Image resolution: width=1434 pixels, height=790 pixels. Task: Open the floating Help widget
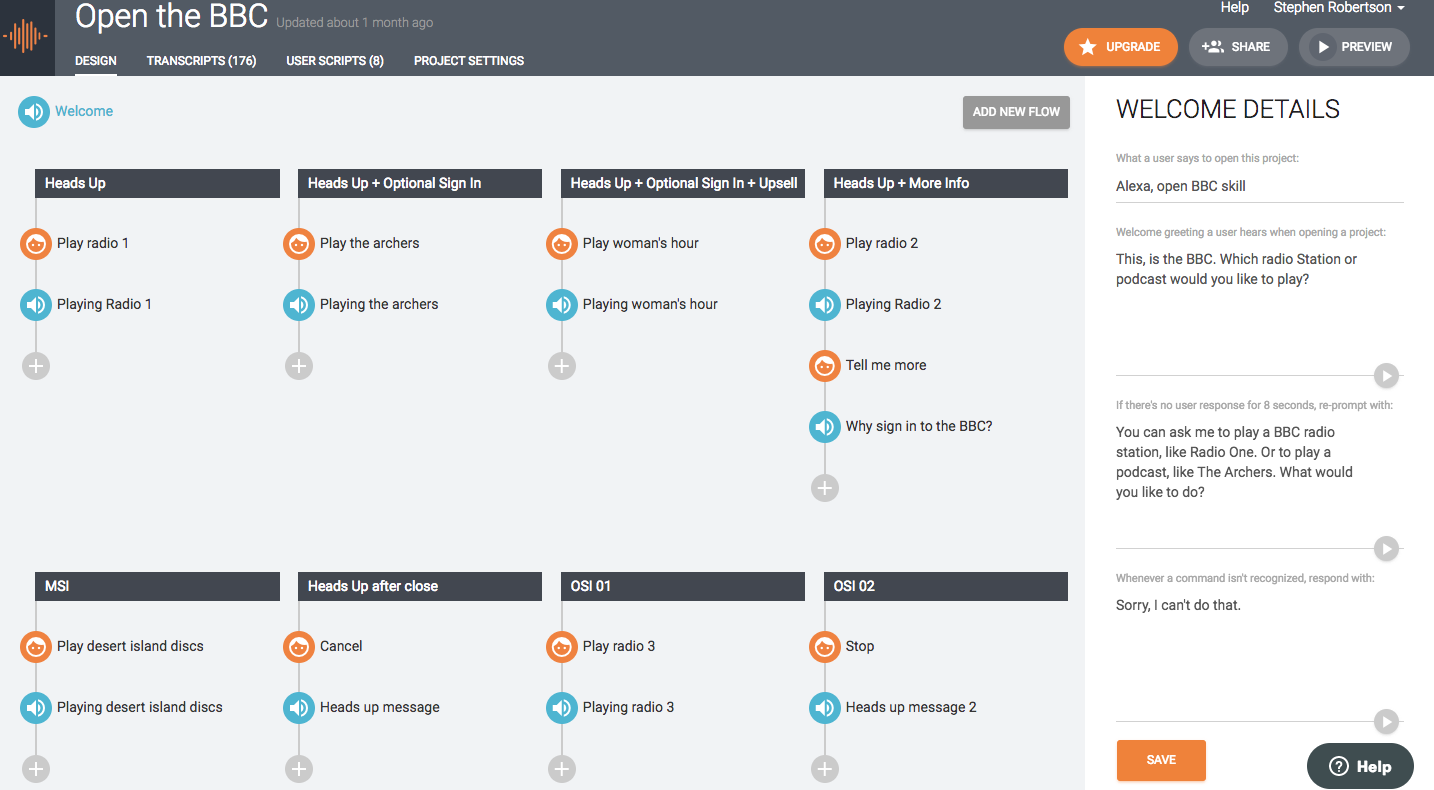coord(1360,767)
